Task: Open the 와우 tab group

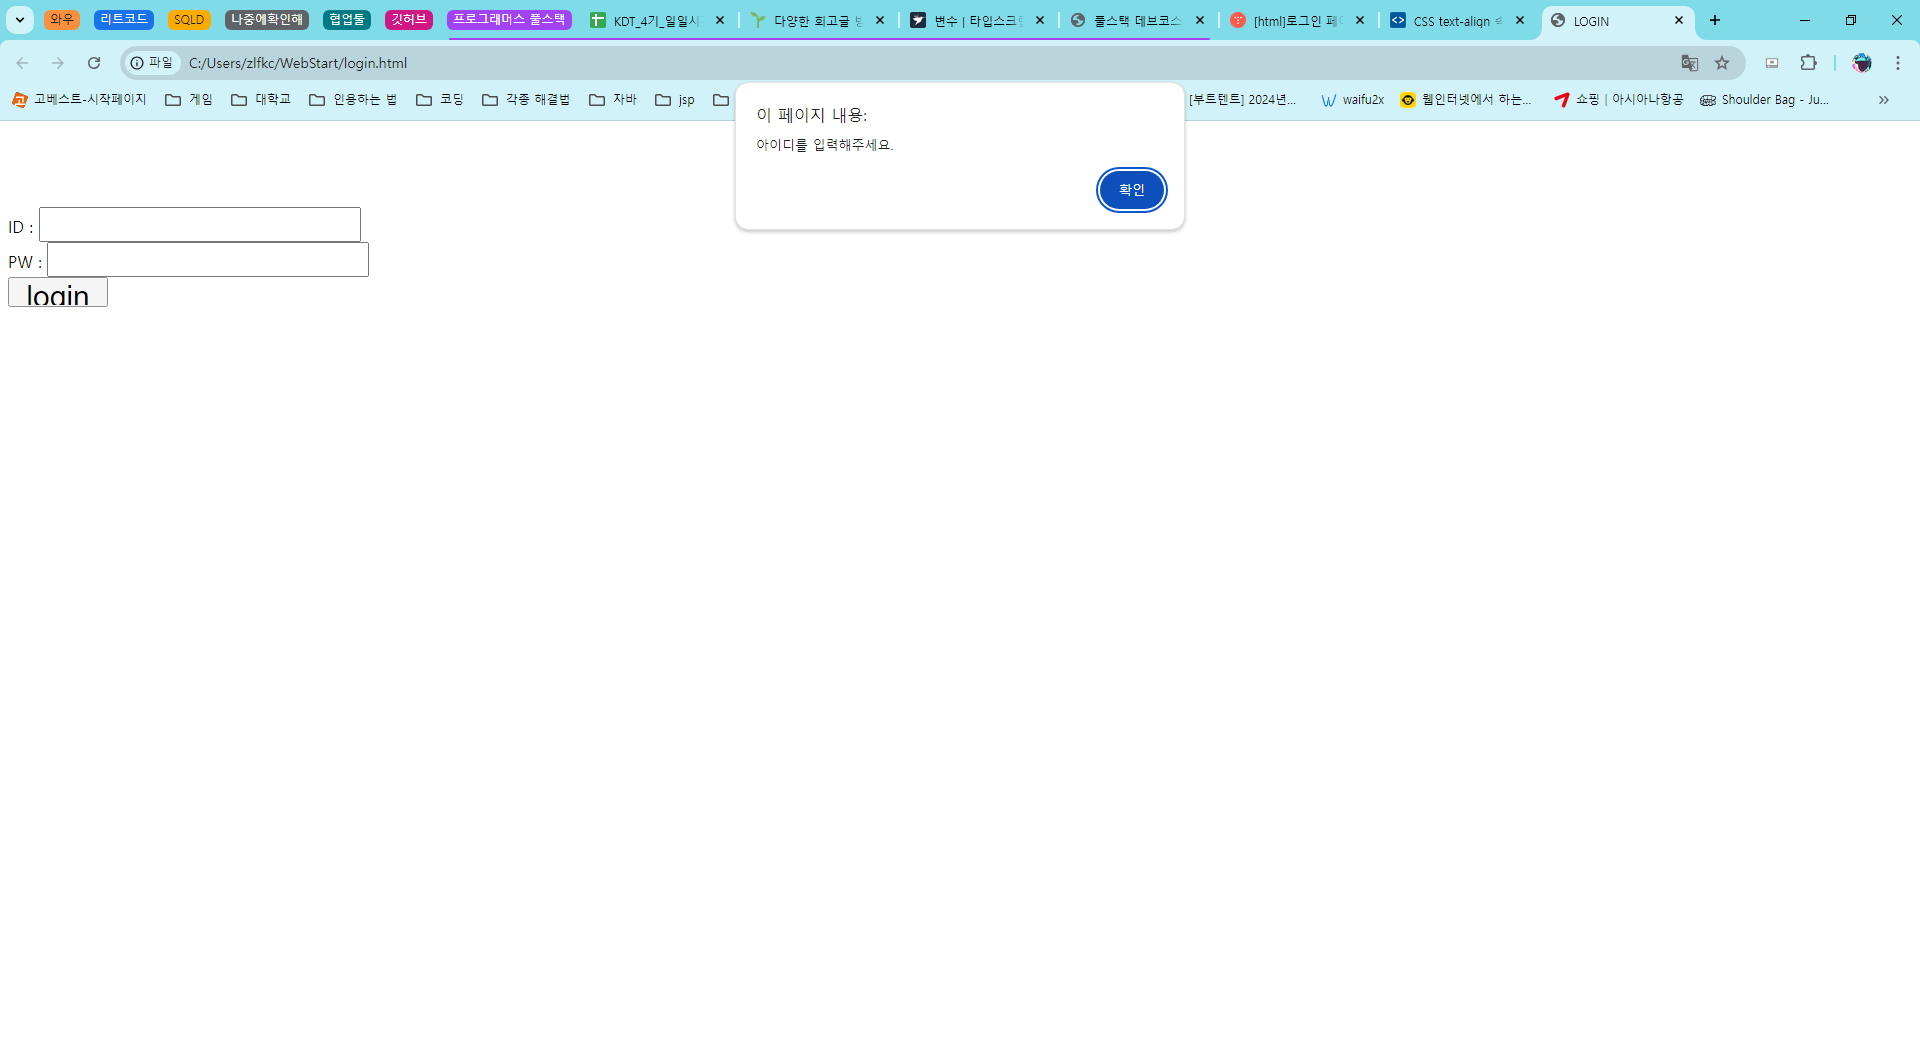Action: [62, 20]
